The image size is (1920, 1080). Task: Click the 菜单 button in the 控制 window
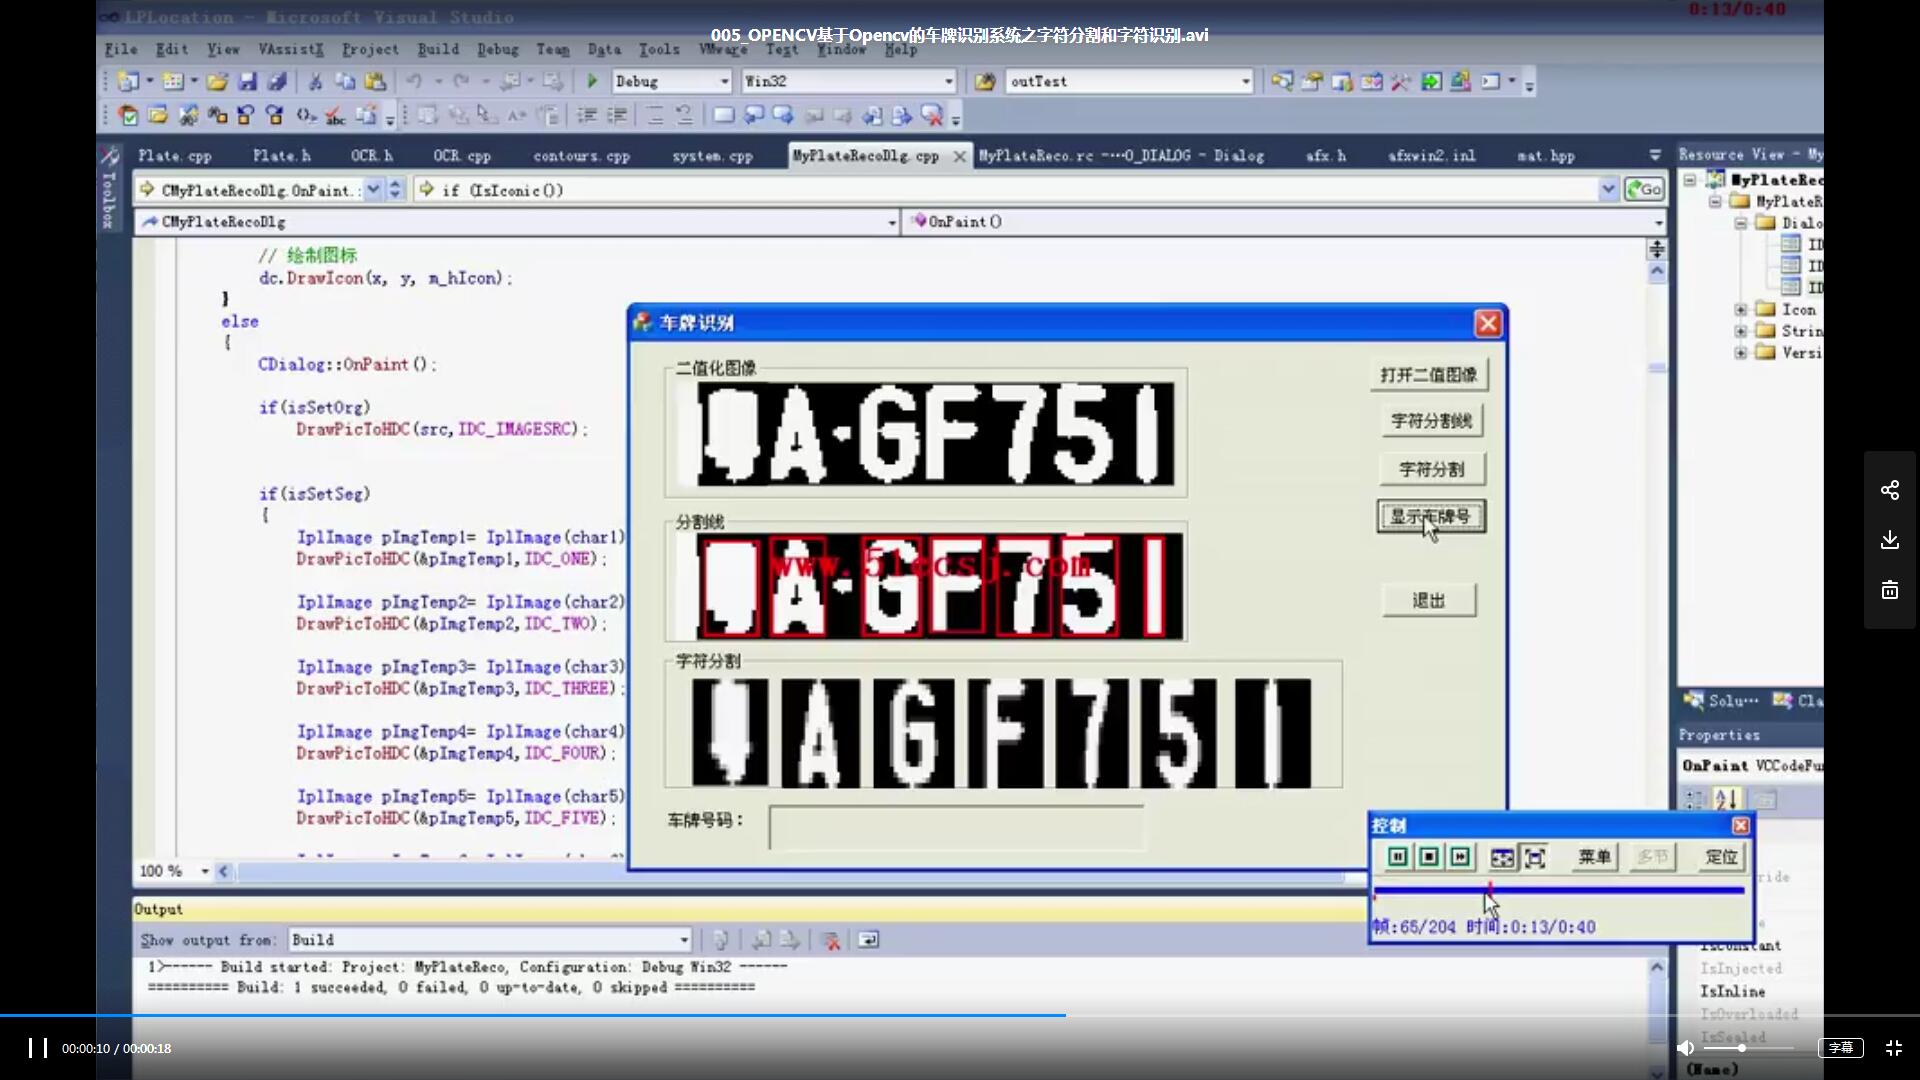pyautogui.click(x=1594, y=857)
